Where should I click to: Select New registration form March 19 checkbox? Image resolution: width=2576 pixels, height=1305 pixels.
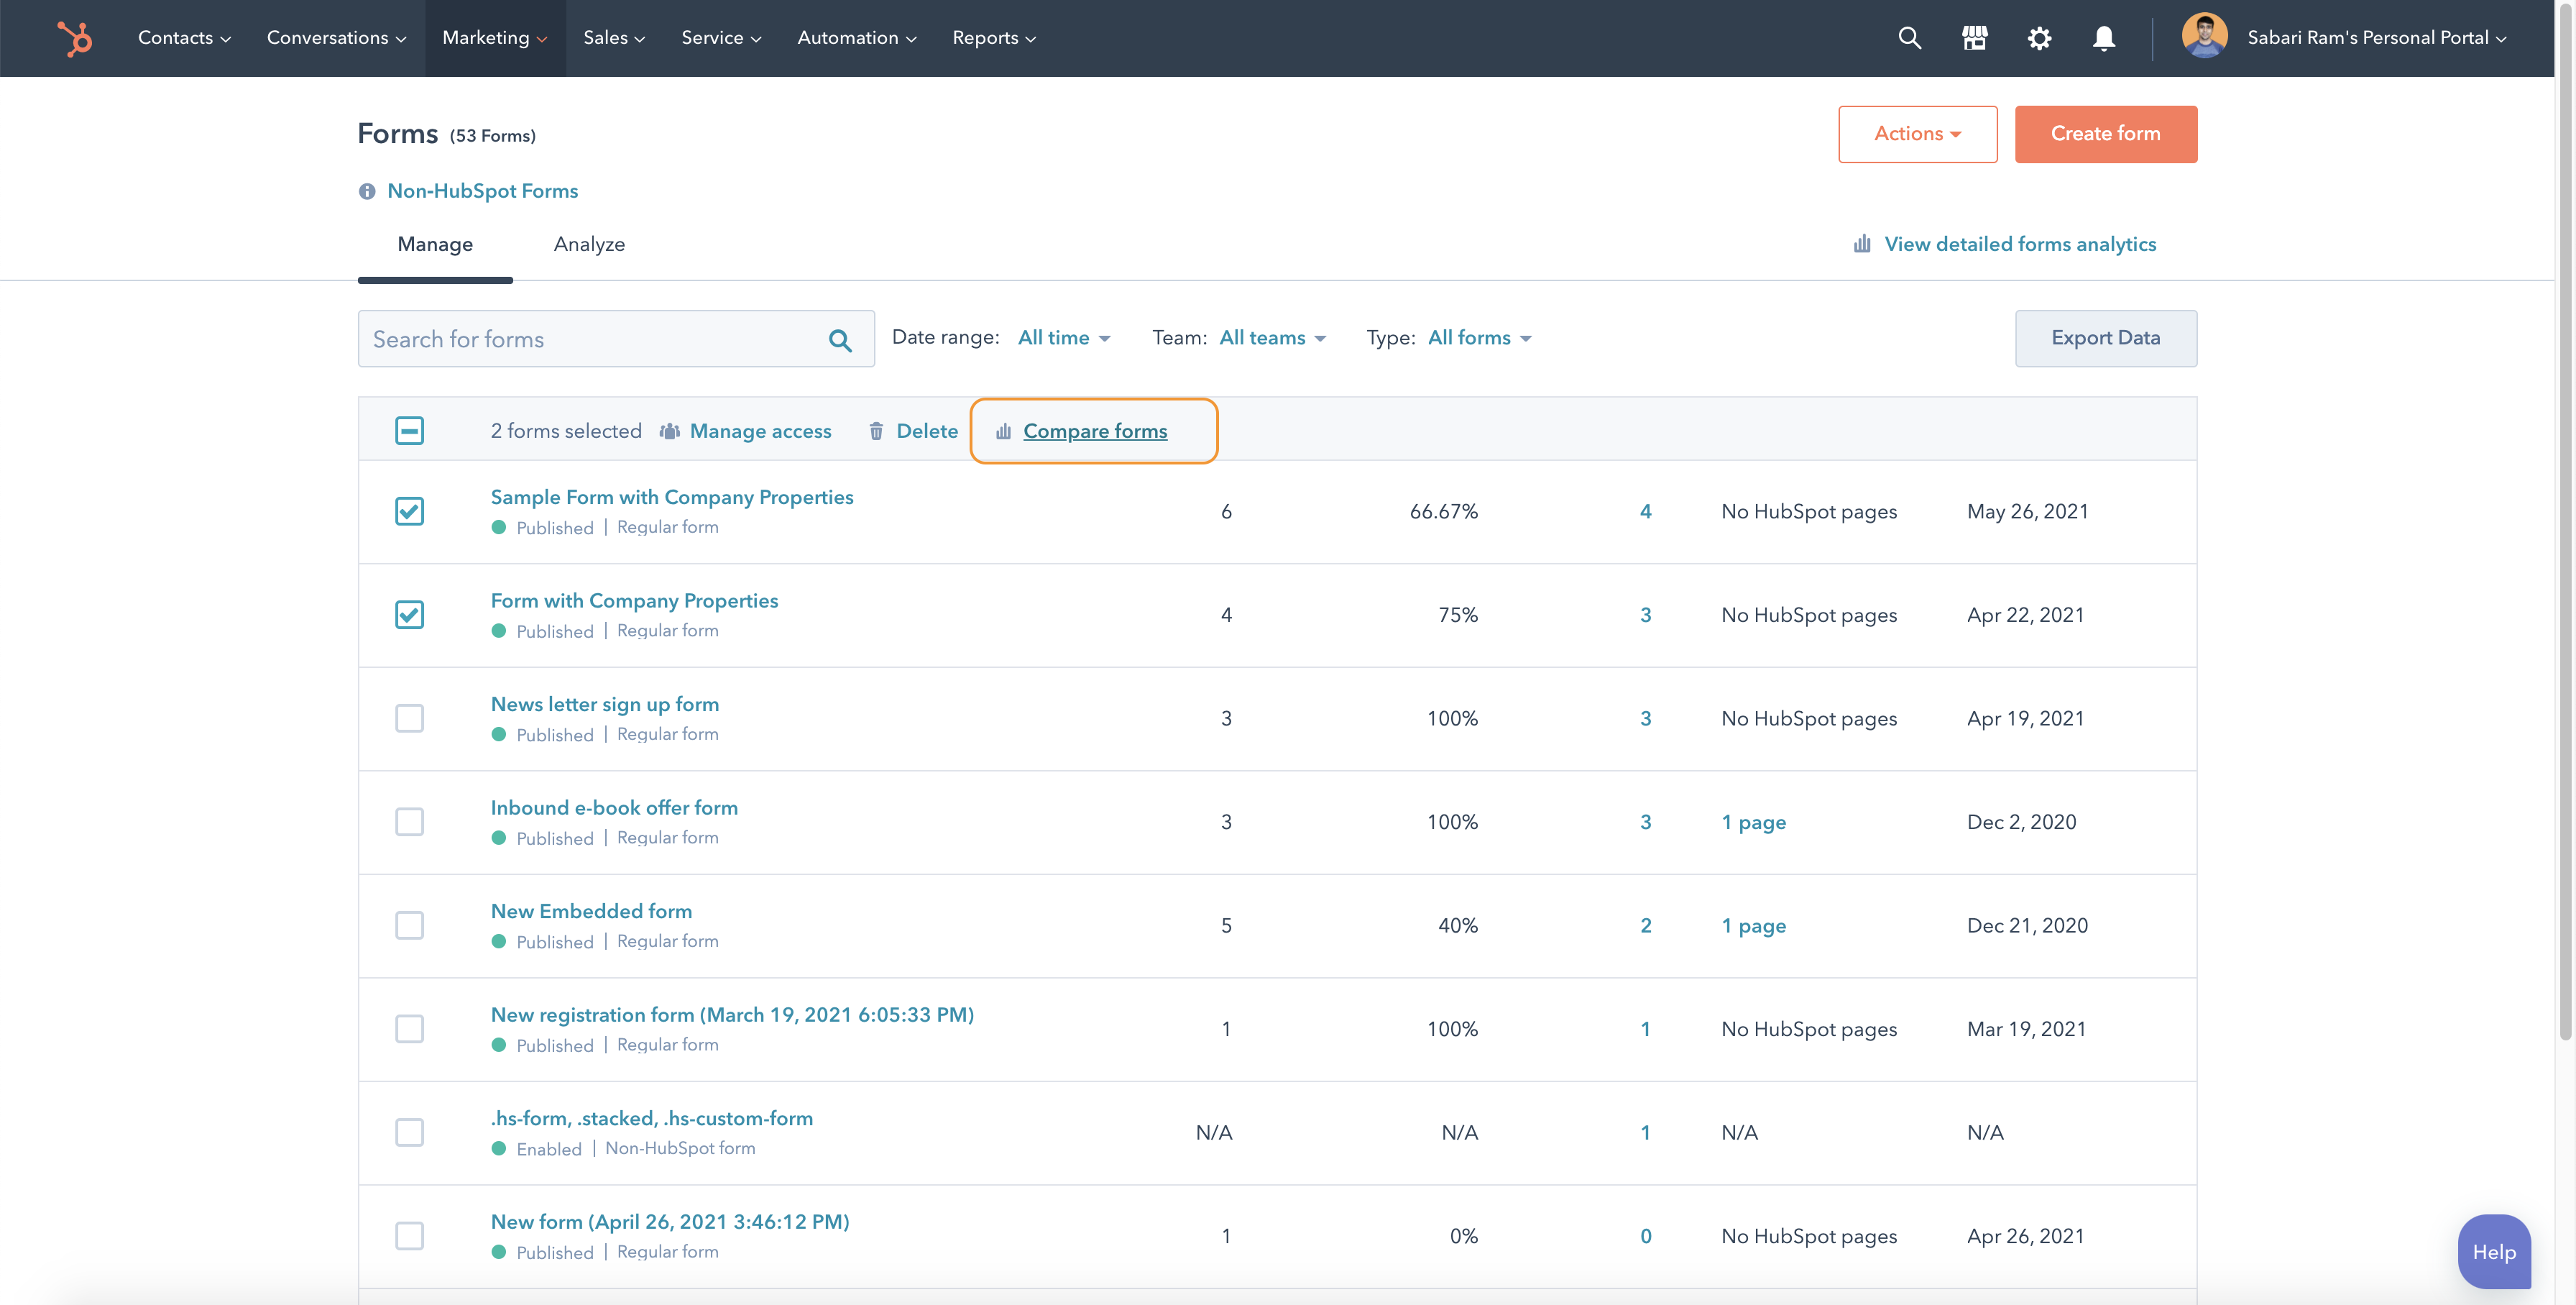pos(409,1029)
